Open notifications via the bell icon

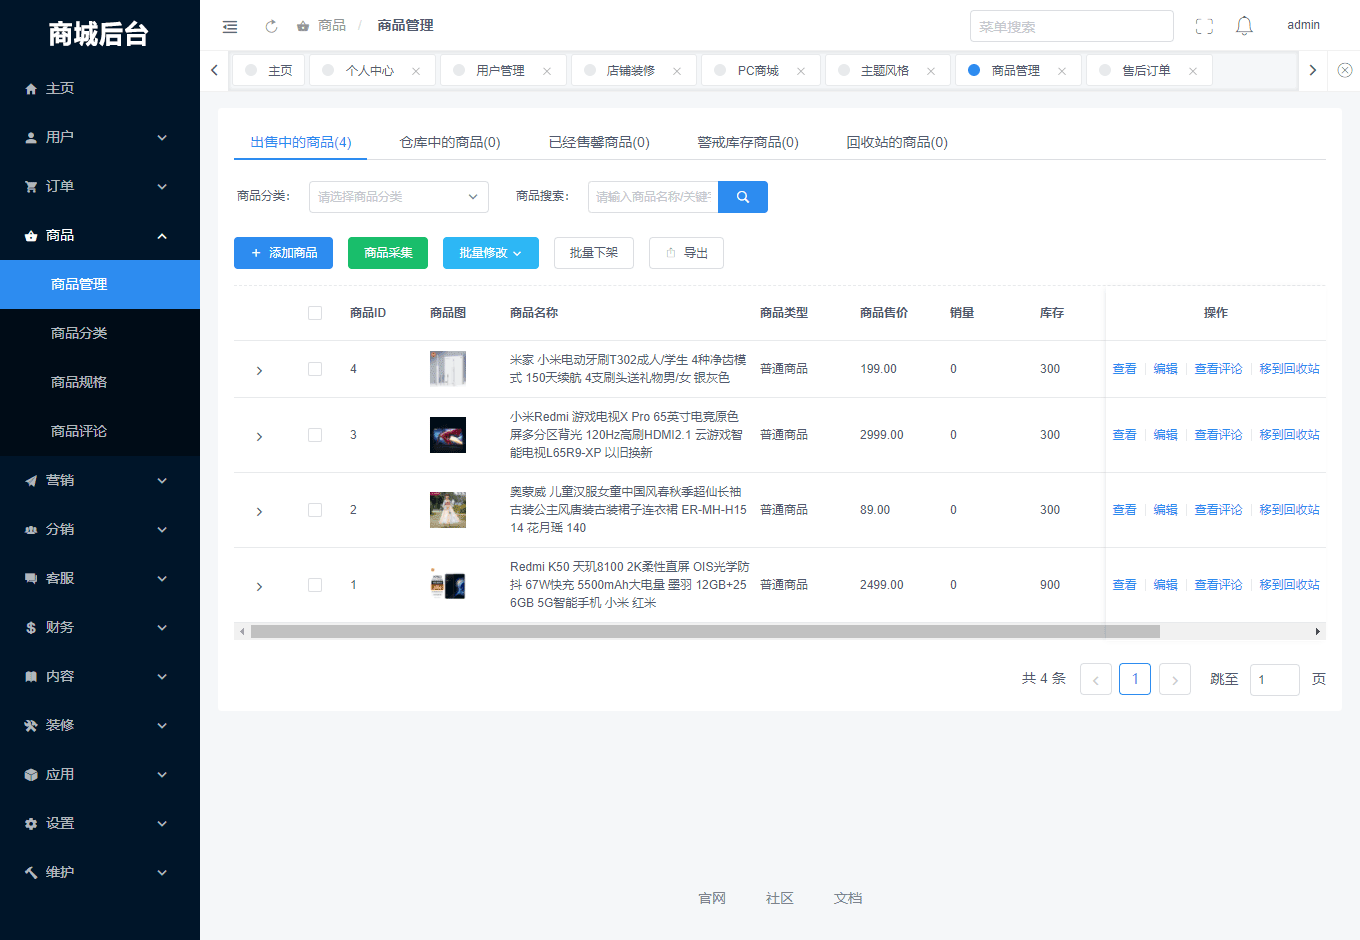pyautogui.click(x=1244, y=26)
